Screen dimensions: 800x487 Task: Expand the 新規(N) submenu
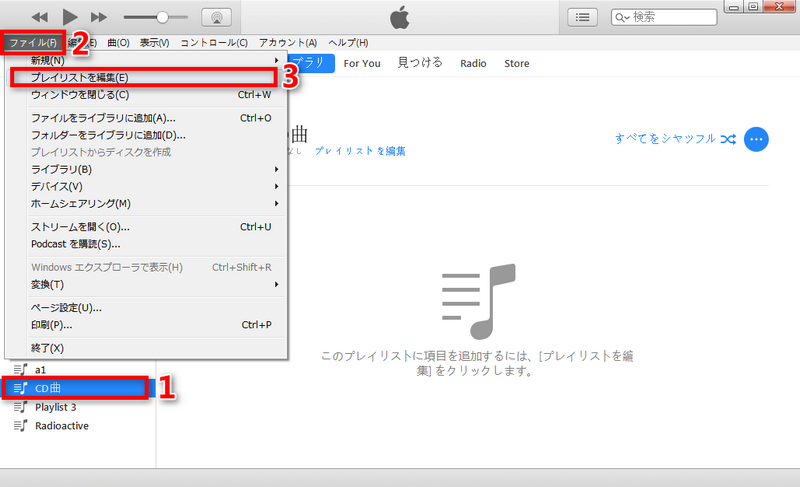click(146, 61)
